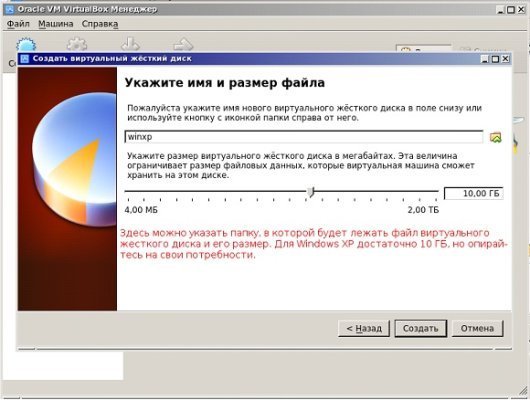Click the resize grip at window corner
This screenshot has width=530, height=400.
(x=523, y=392)
